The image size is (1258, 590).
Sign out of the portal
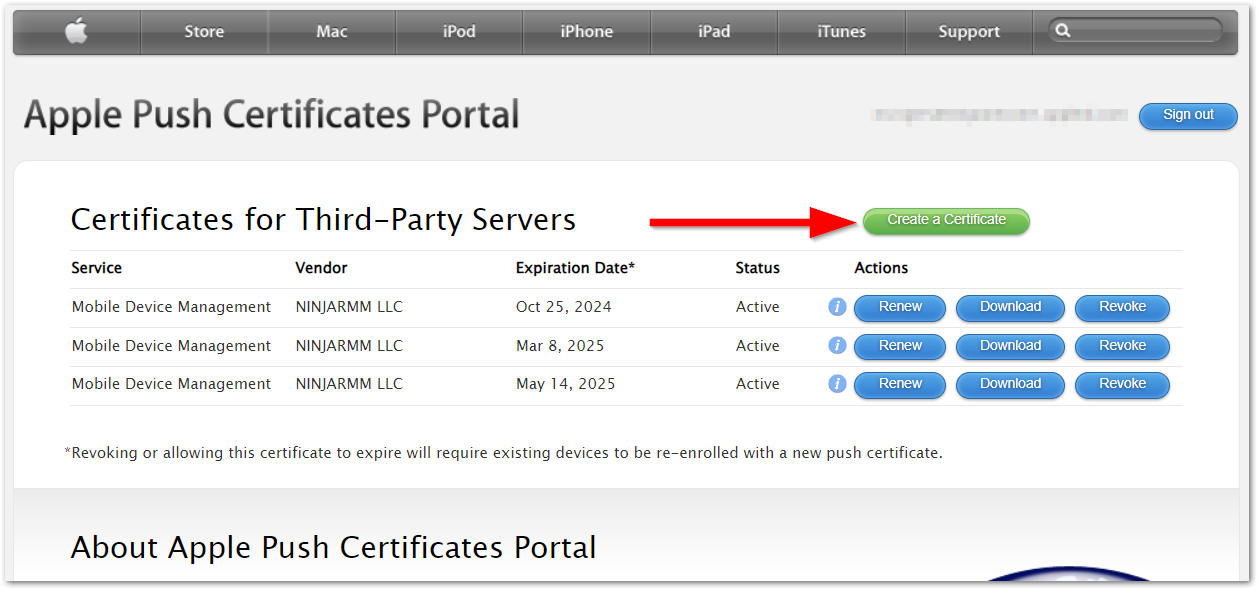point(1188,115)
